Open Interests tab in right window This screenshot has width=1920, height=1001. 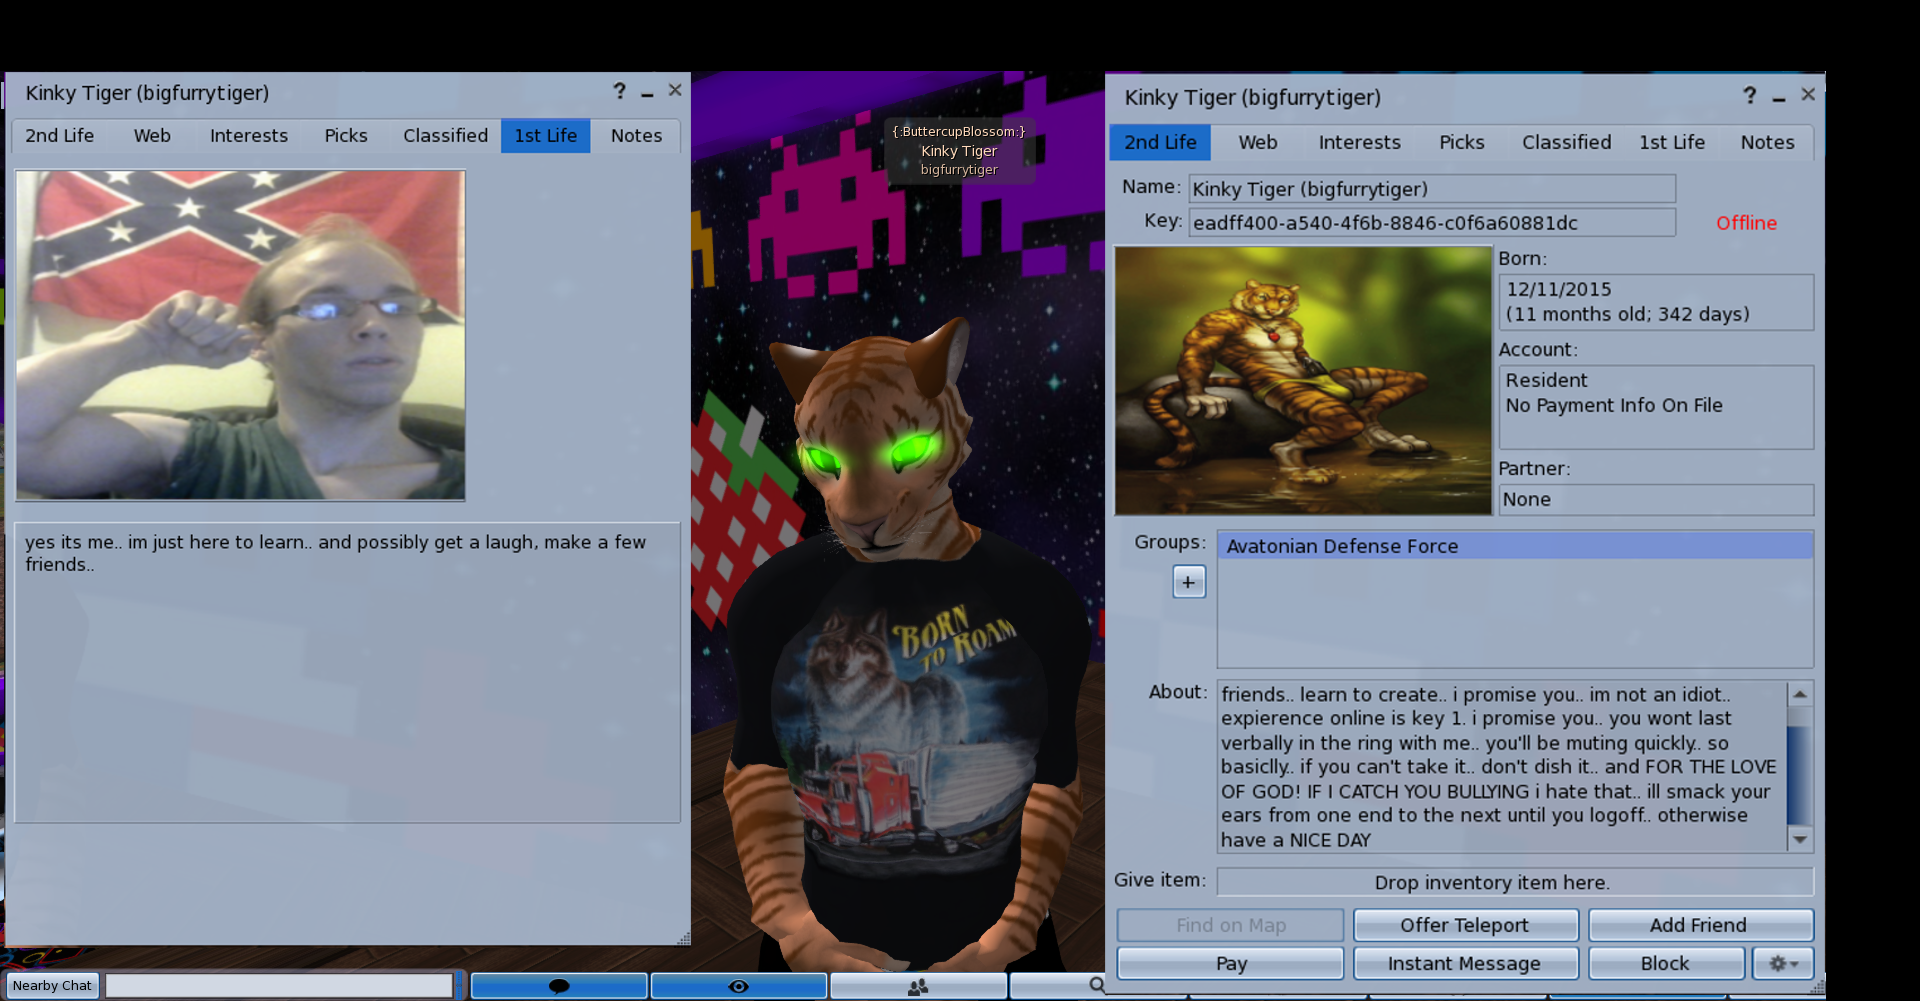[1359, 142]
